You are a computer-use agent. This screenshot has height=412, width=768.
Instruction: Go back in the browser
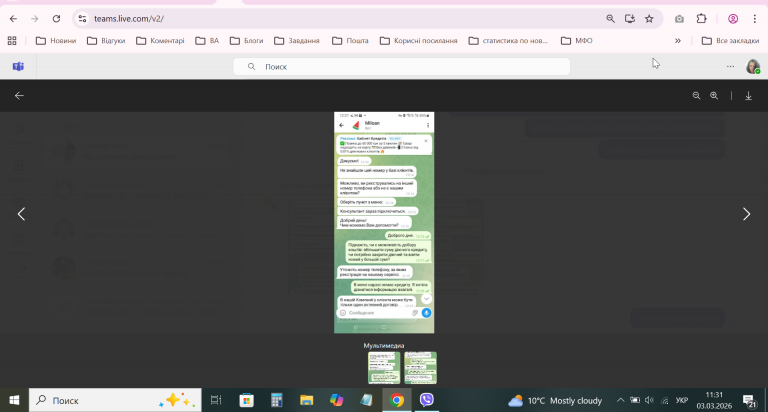[x=13, y=19]
